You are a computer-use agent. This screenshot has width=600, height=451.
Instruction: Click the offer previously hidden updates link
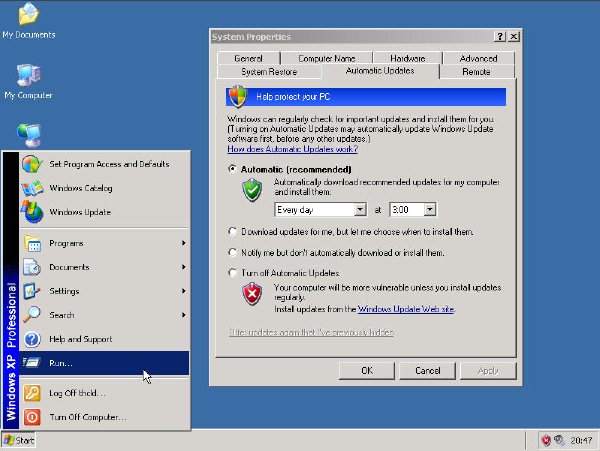point(311,332)
